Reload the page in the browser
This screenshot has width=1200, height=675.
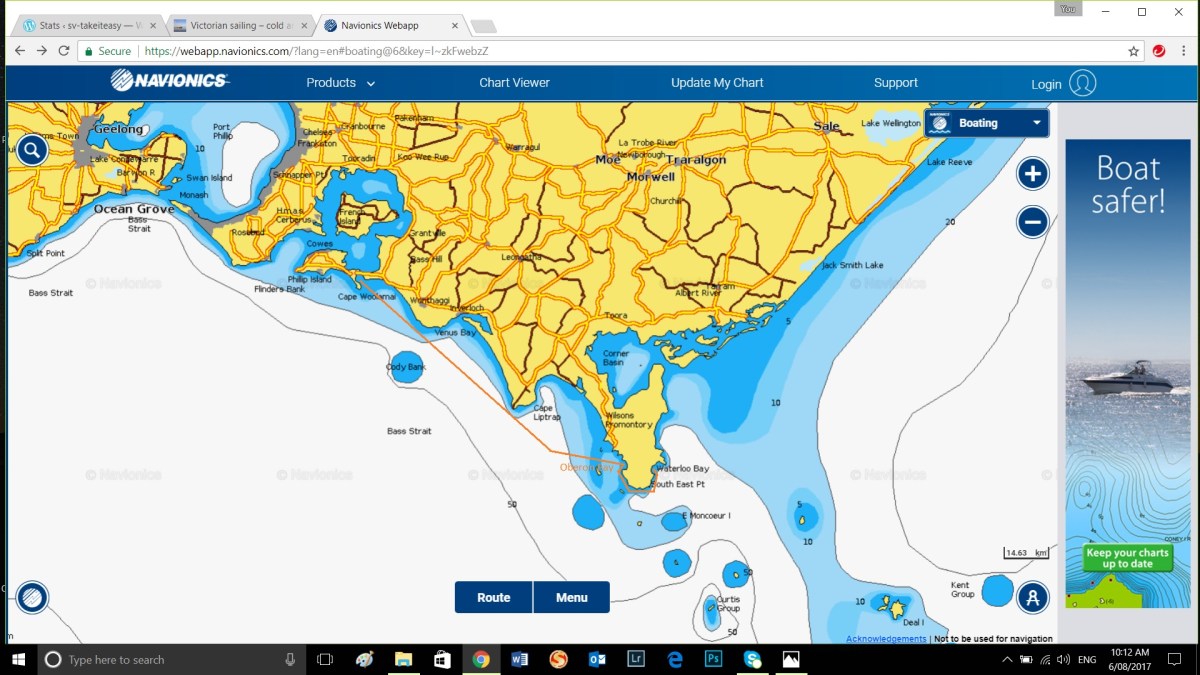pyautogui.click(x=65, y=51)
